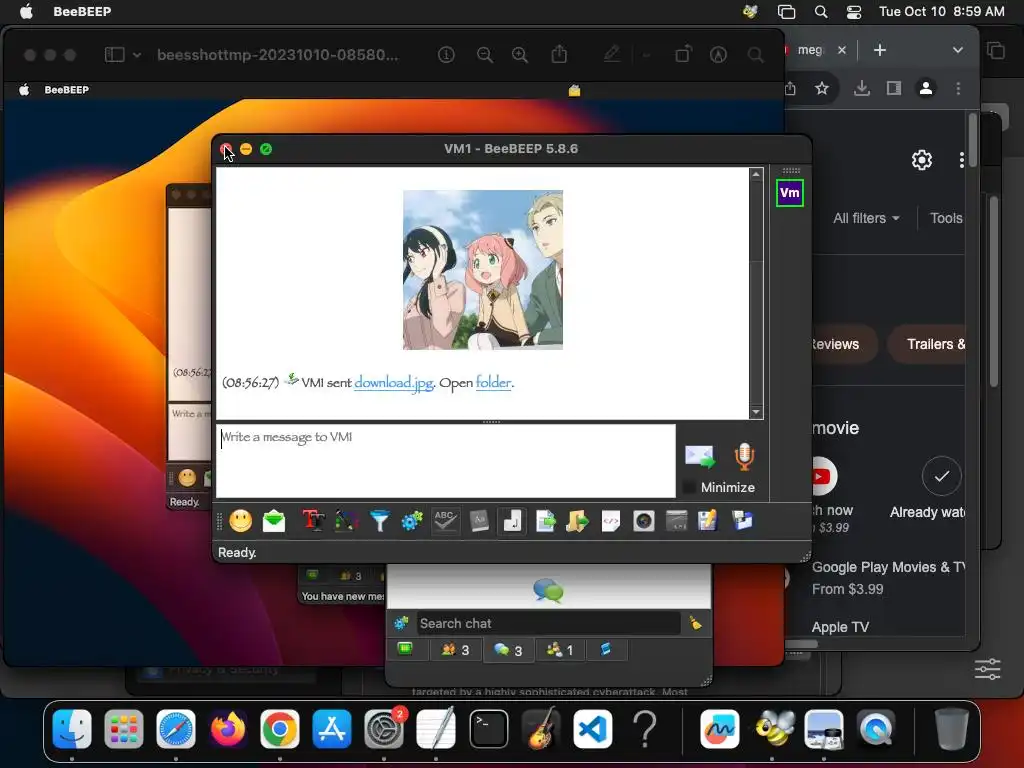Toggle the Preview sidebar button

click(114, 55)
